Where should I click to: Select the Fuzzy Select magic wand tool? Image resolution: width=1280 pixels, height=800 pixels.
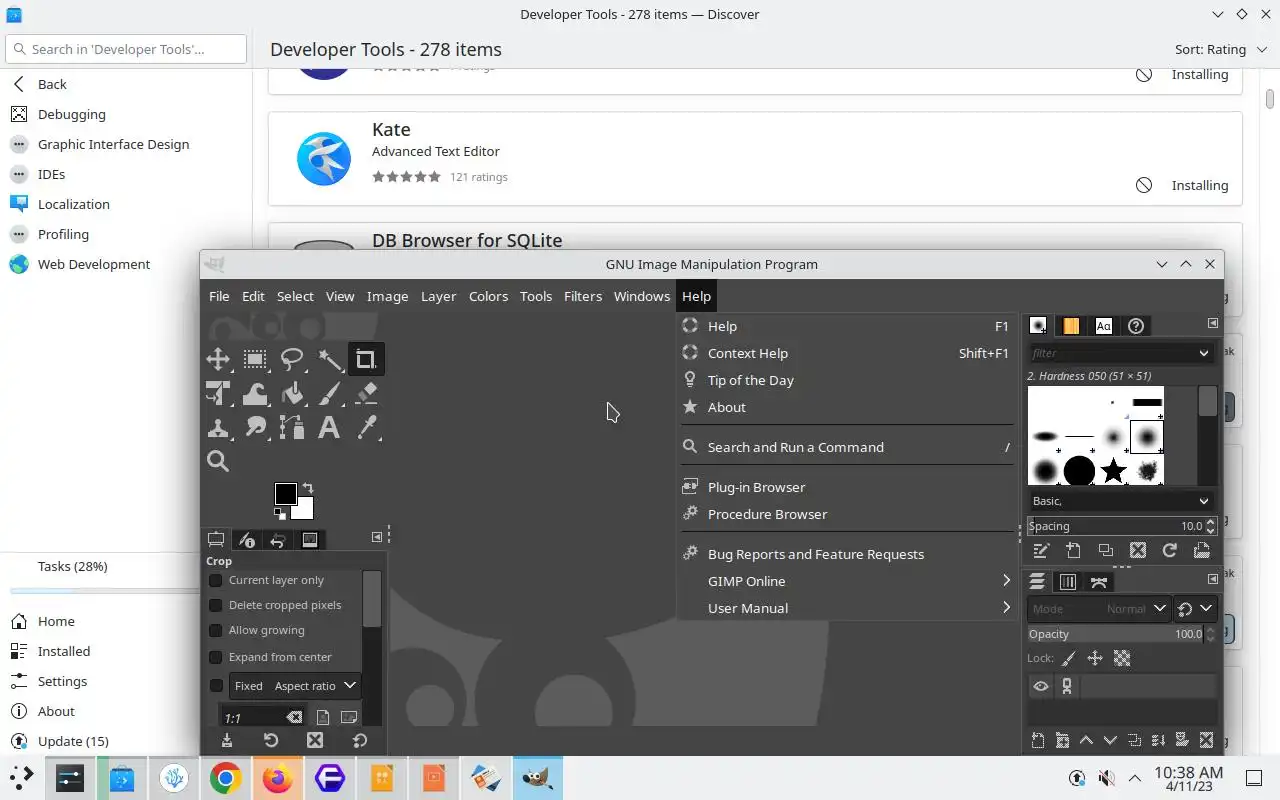329,359
